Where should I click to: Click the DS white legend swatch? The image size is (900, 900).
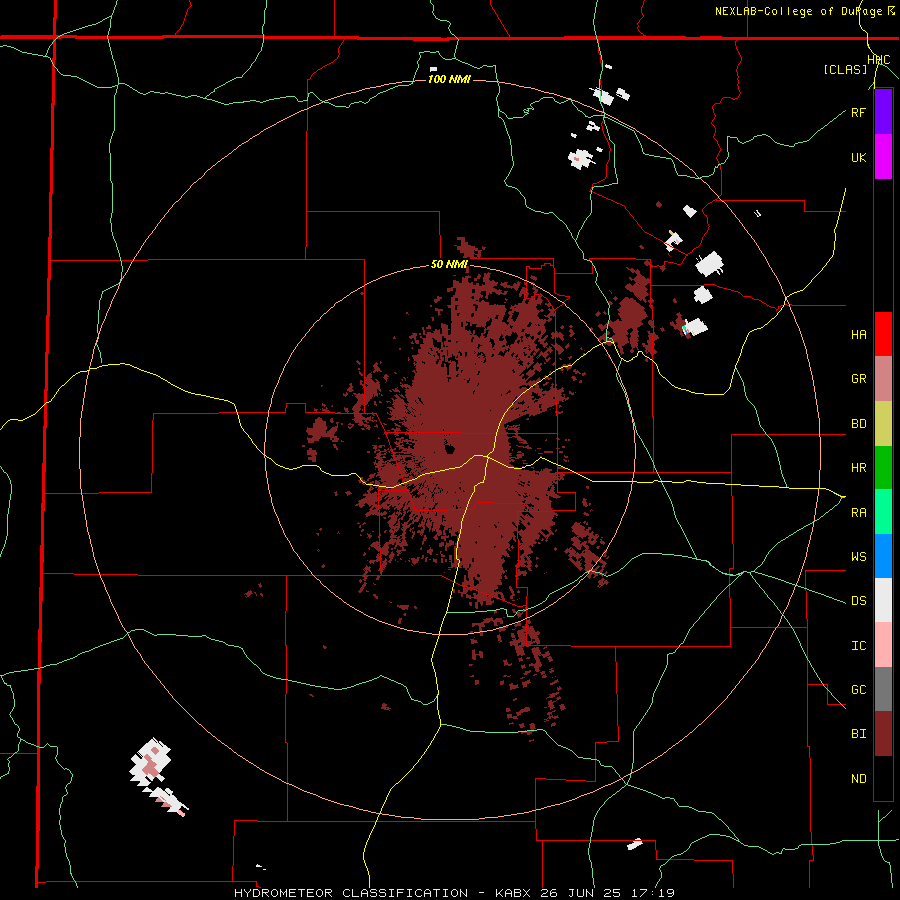pyautogui.click(x=883, y=600)
